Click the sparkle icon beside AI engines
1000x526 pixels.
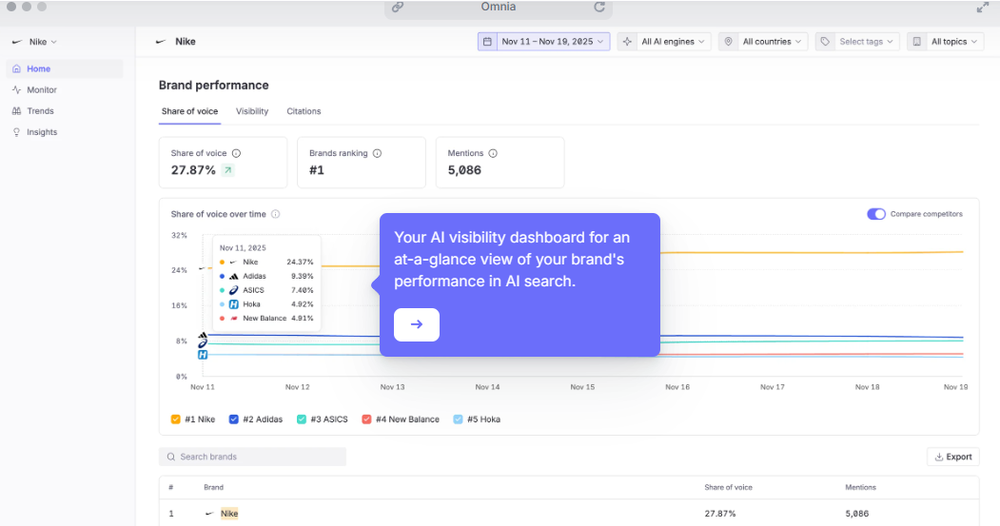pyautogui.click(x=628, y=41)
